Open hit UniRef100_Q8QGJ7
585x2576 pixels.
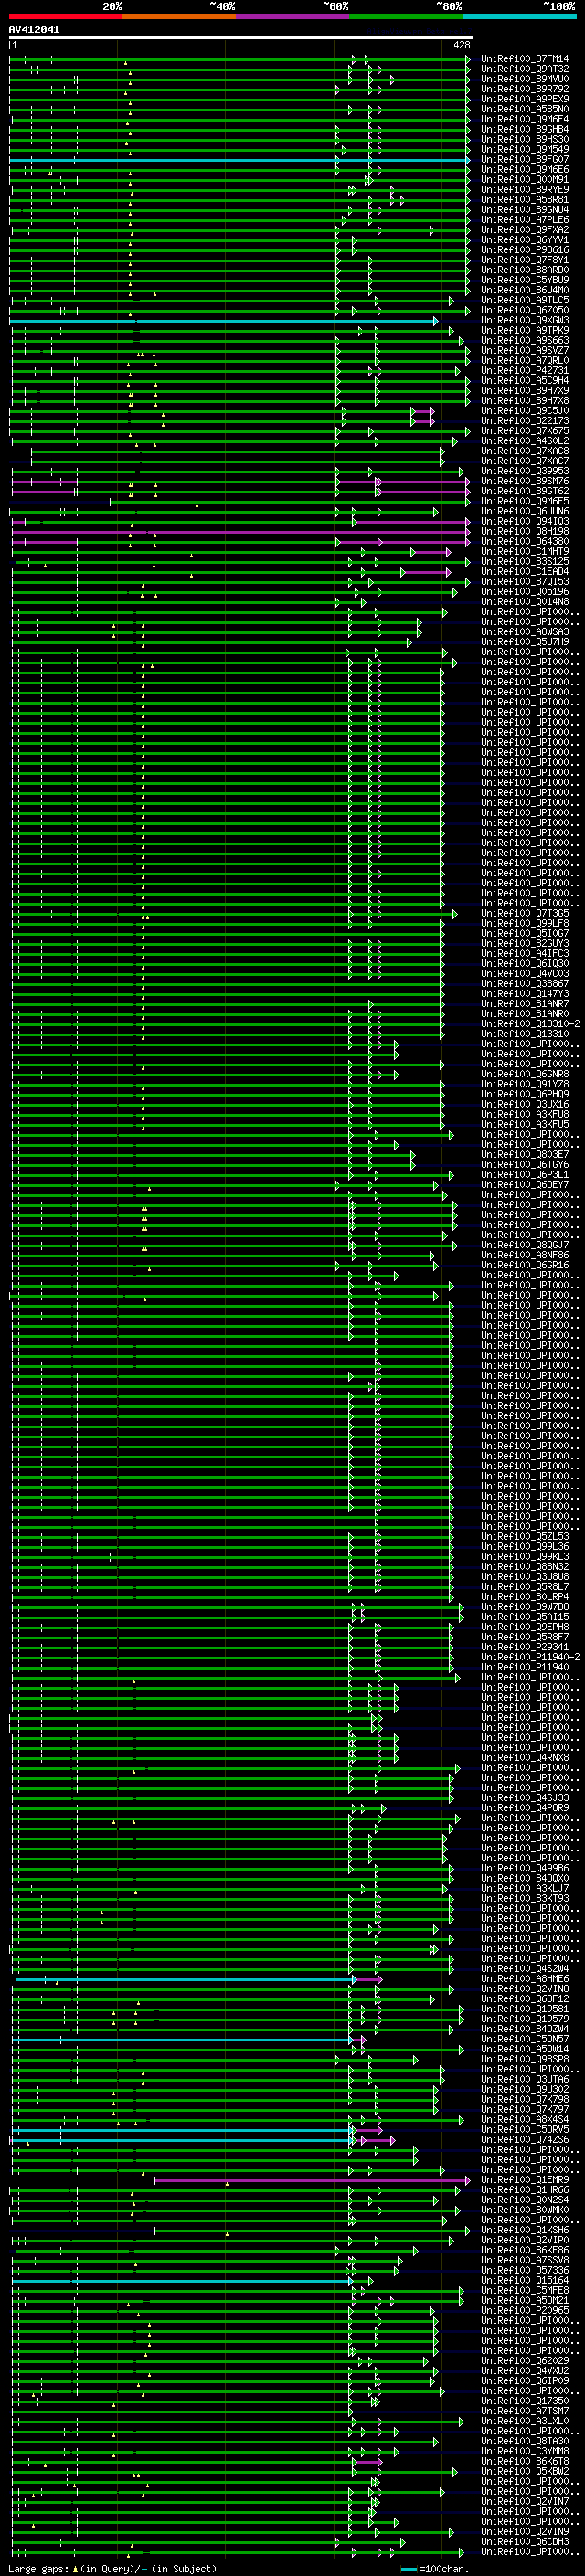525,1244
